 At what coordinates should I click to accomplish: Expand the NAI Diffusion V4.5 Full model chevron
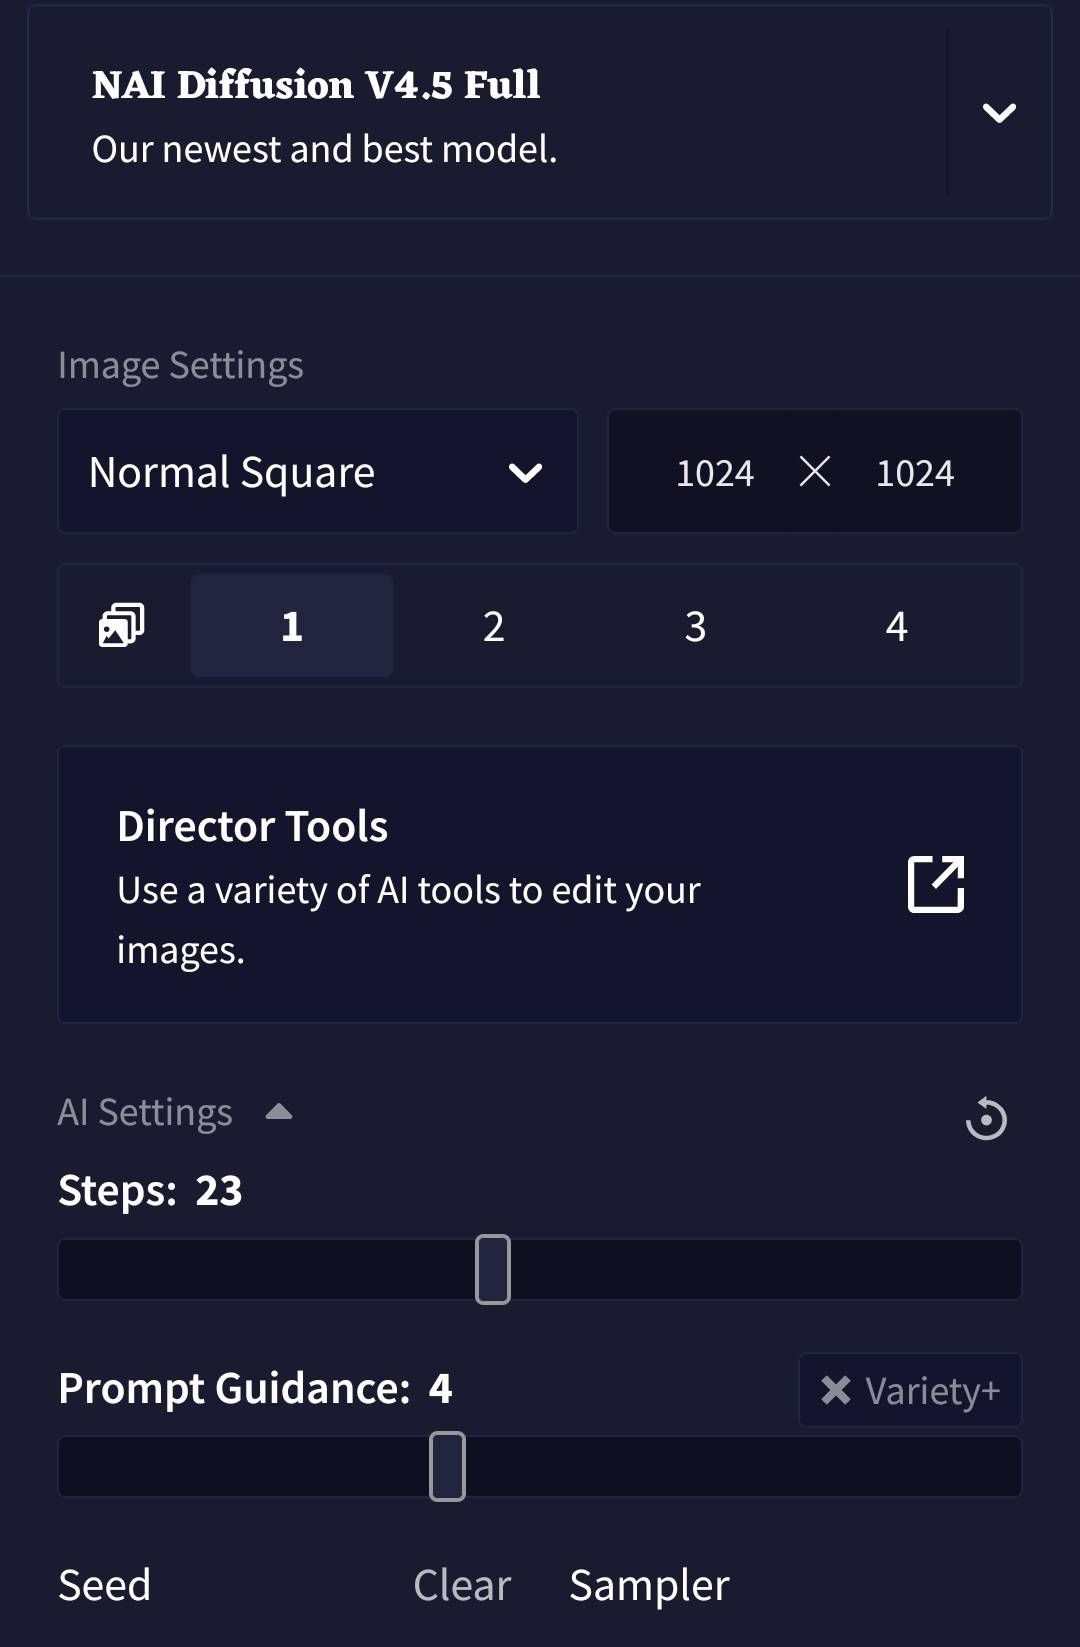click(x=999, y=113)
